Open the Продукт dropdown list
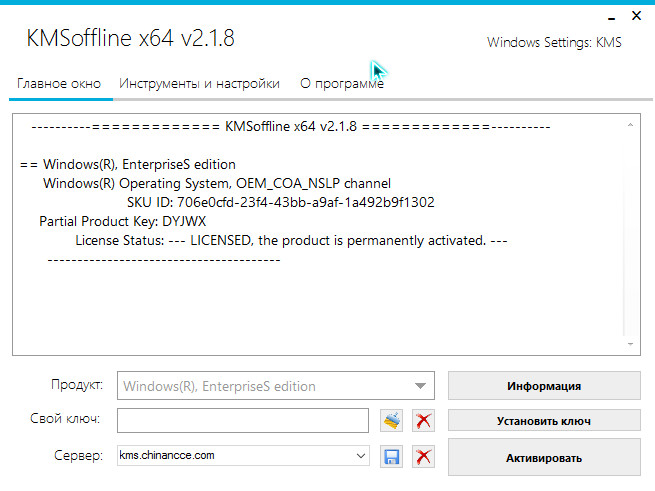 [418, 386]
